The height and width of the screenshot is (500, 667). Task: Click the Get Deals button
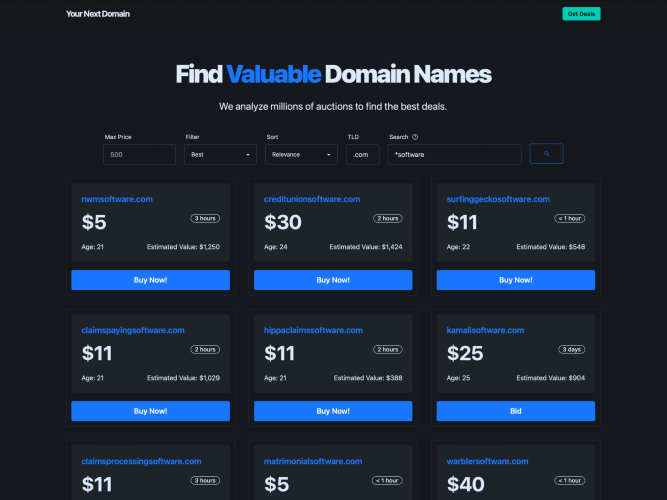click(x=581, y=14)
